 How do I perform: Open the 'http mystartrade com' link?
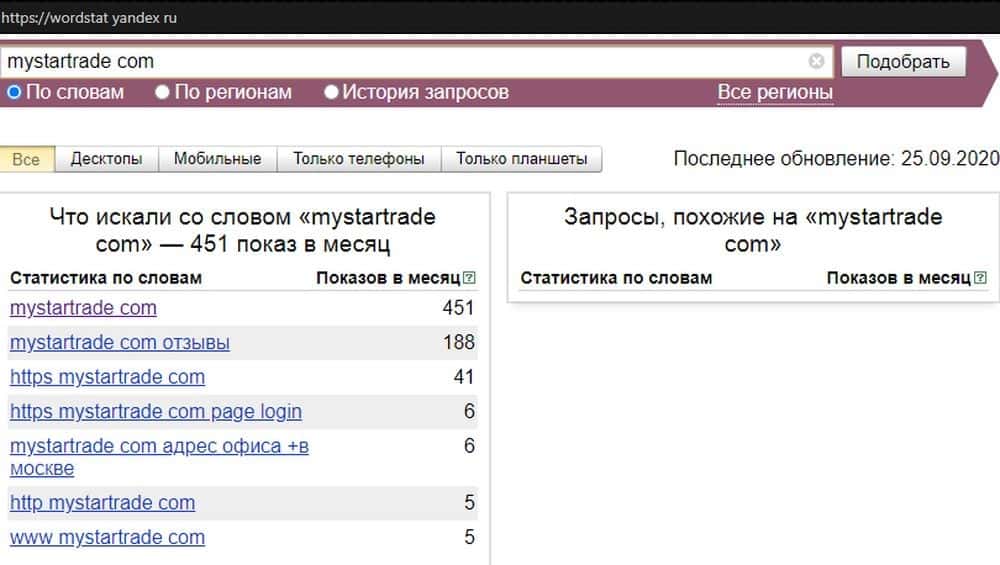[102, 503]
